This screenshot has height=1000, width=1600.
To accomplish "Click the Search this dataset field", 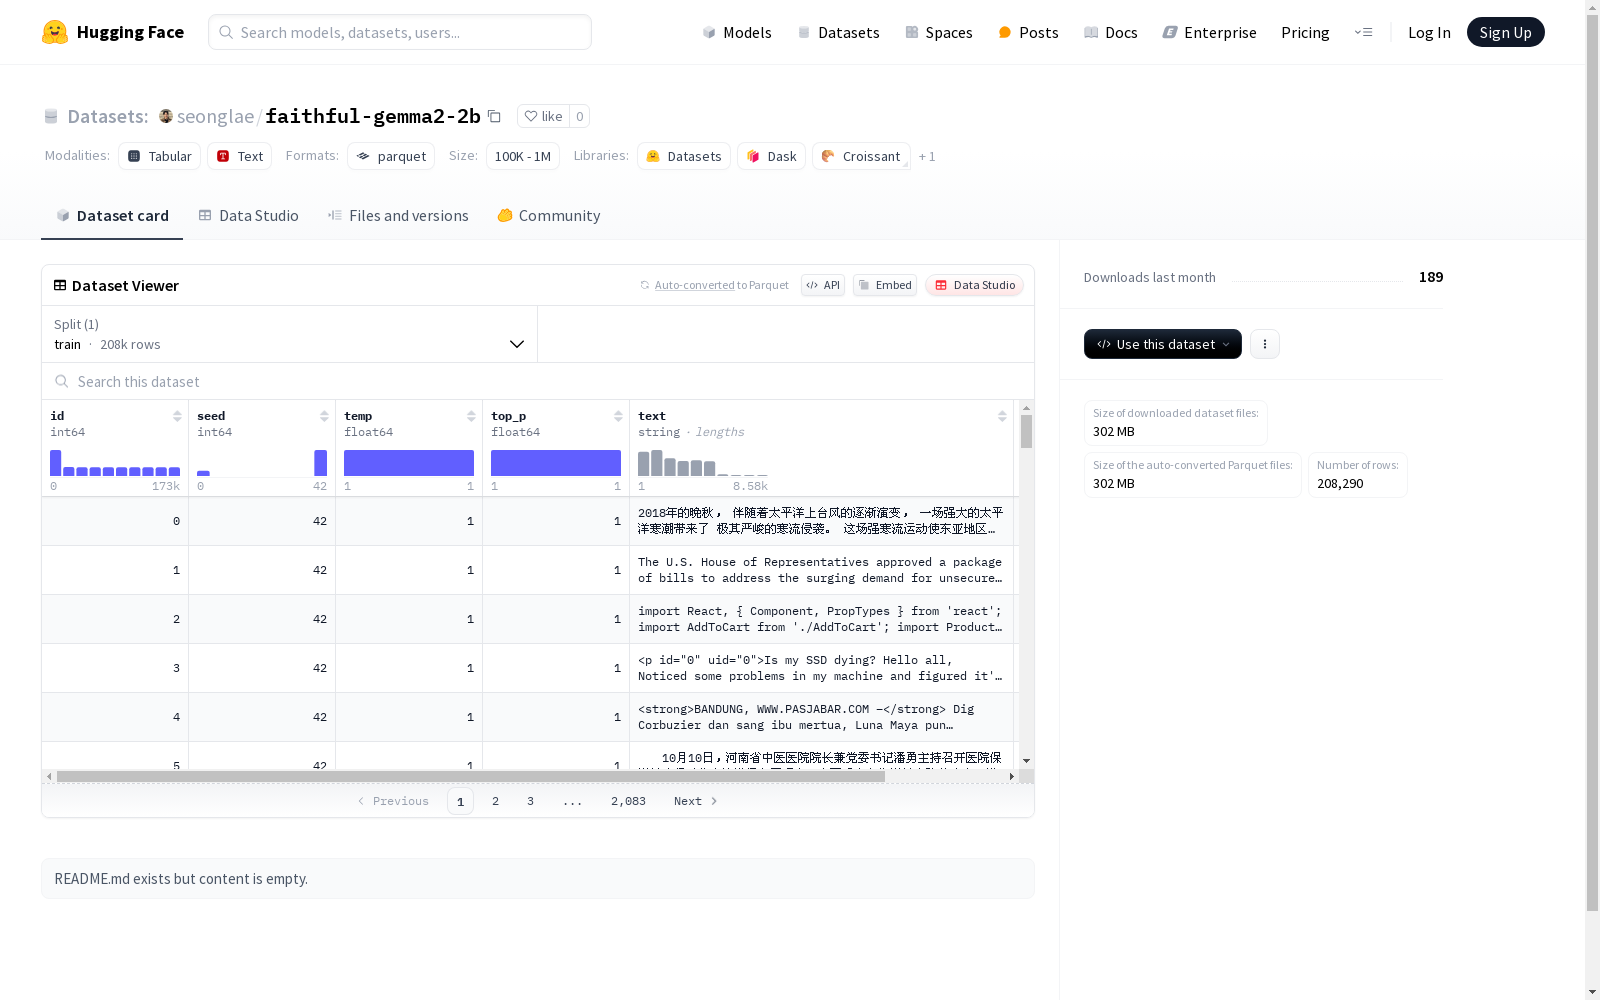I will coord(538,382).
